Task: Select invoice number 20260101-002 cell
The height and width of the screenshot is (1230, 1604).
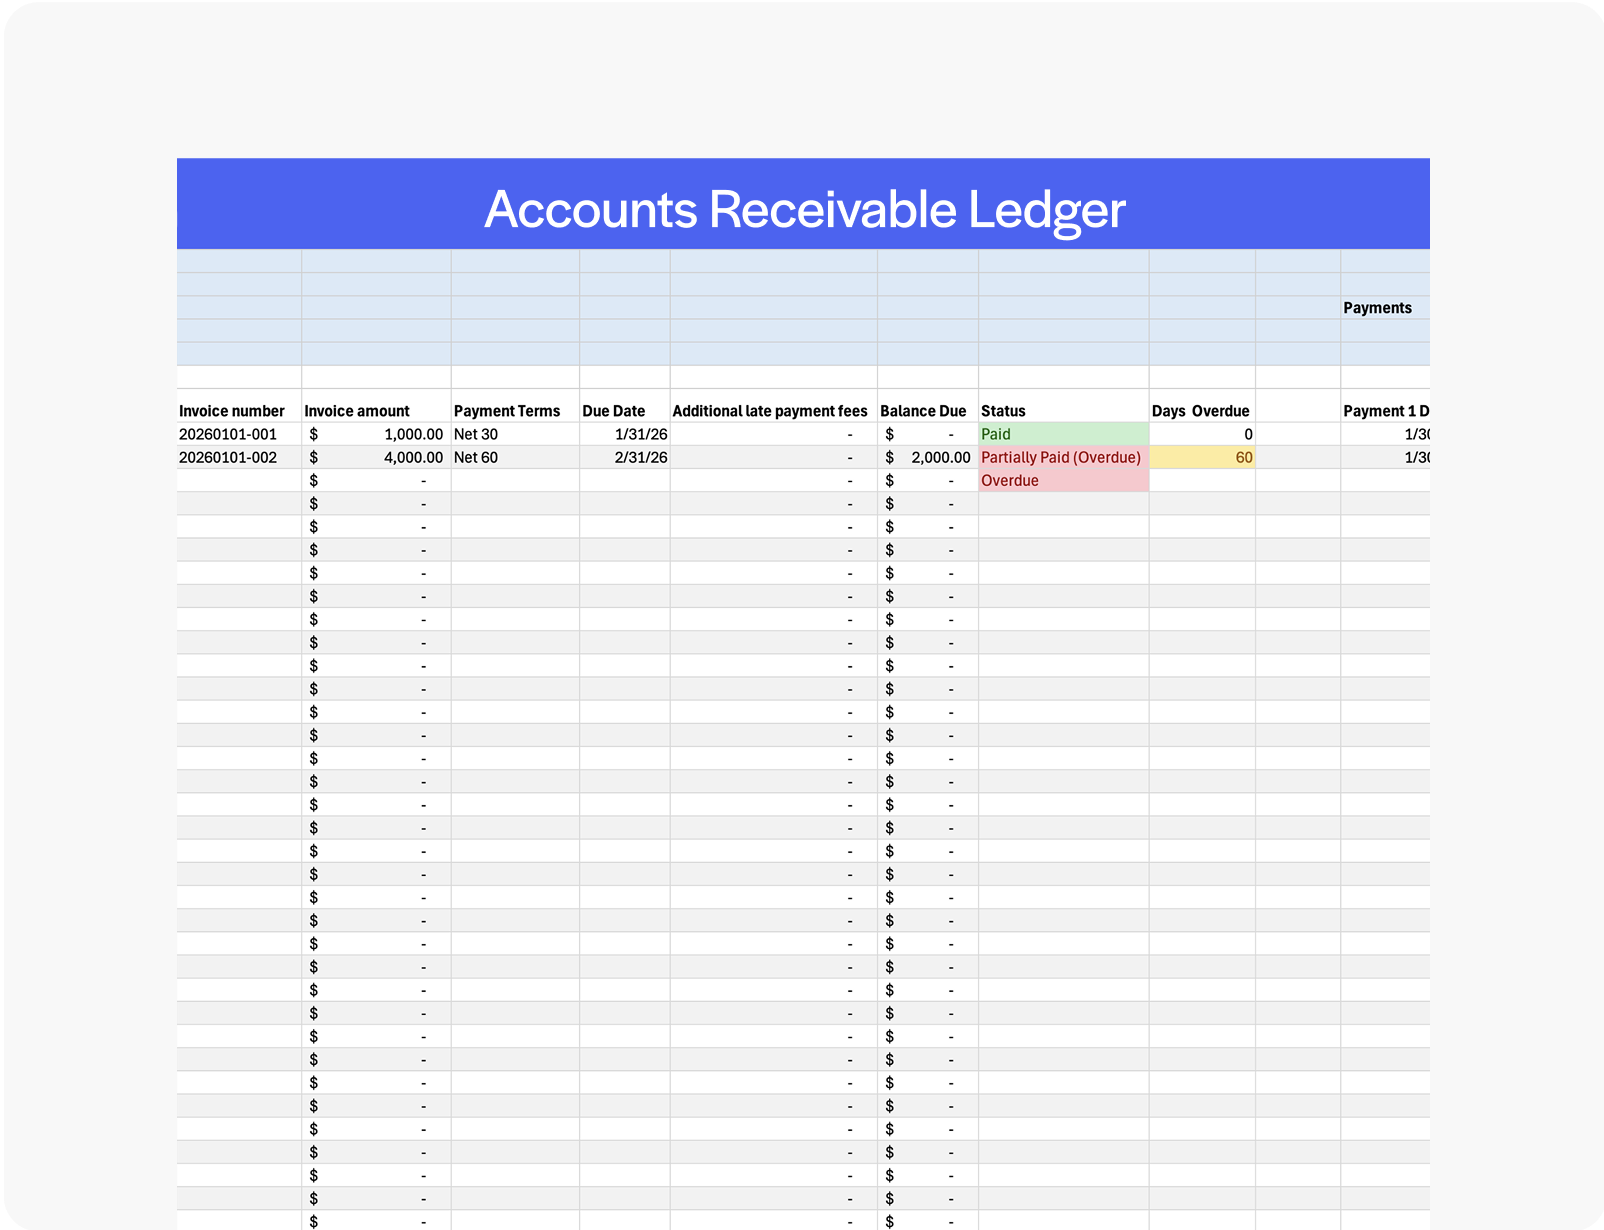Action: tap(239, 457)
